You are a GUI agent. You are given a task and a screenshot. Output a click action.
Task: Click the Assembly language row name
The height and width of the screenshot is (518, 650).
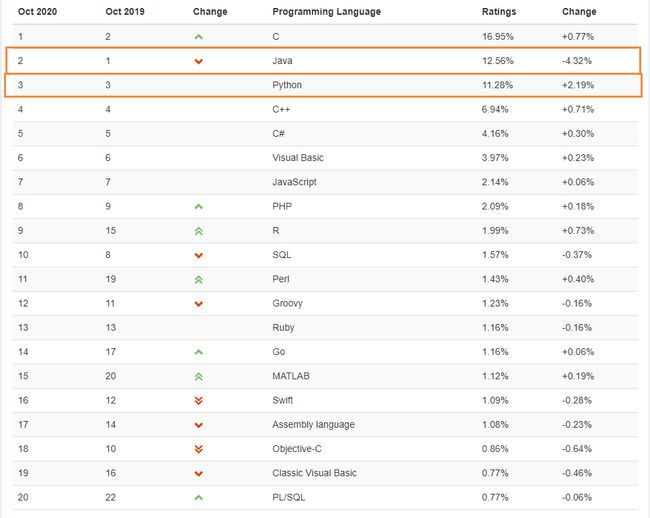tap(313, 425)
